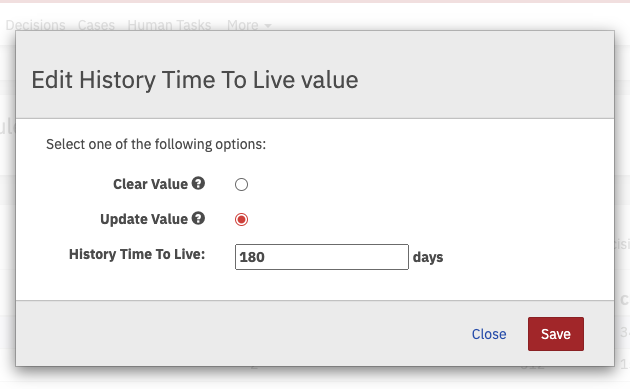Expand the More dropdown menu
Screen dimensions: 630x389
[x=249, y=25]
